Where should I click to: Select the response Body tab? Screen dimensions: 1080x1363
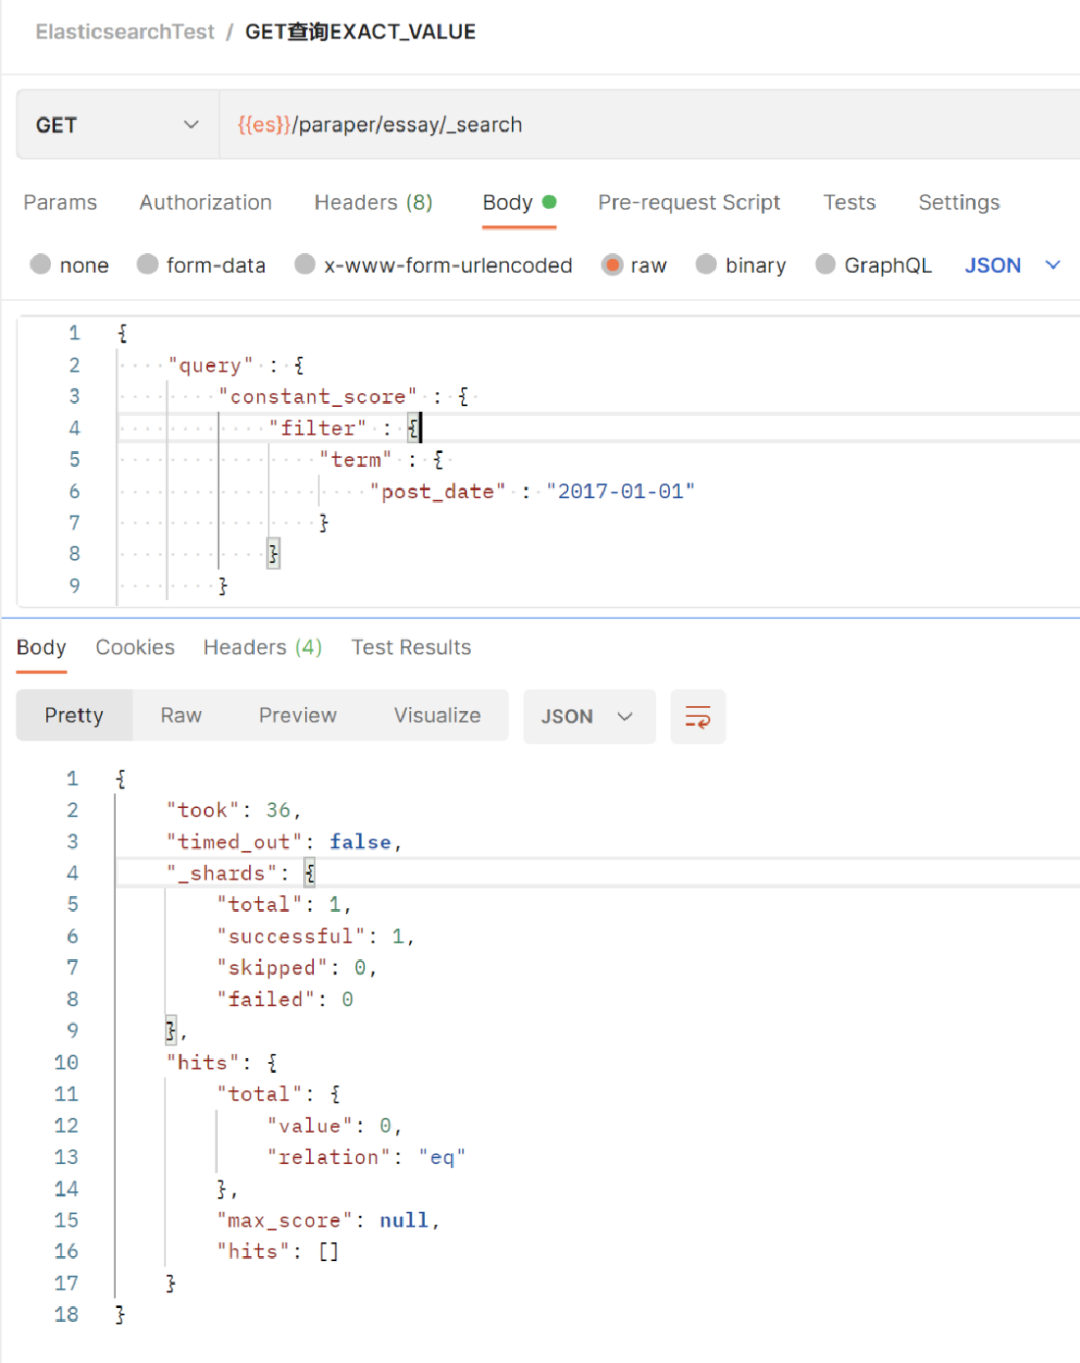(x=41, y=647)
